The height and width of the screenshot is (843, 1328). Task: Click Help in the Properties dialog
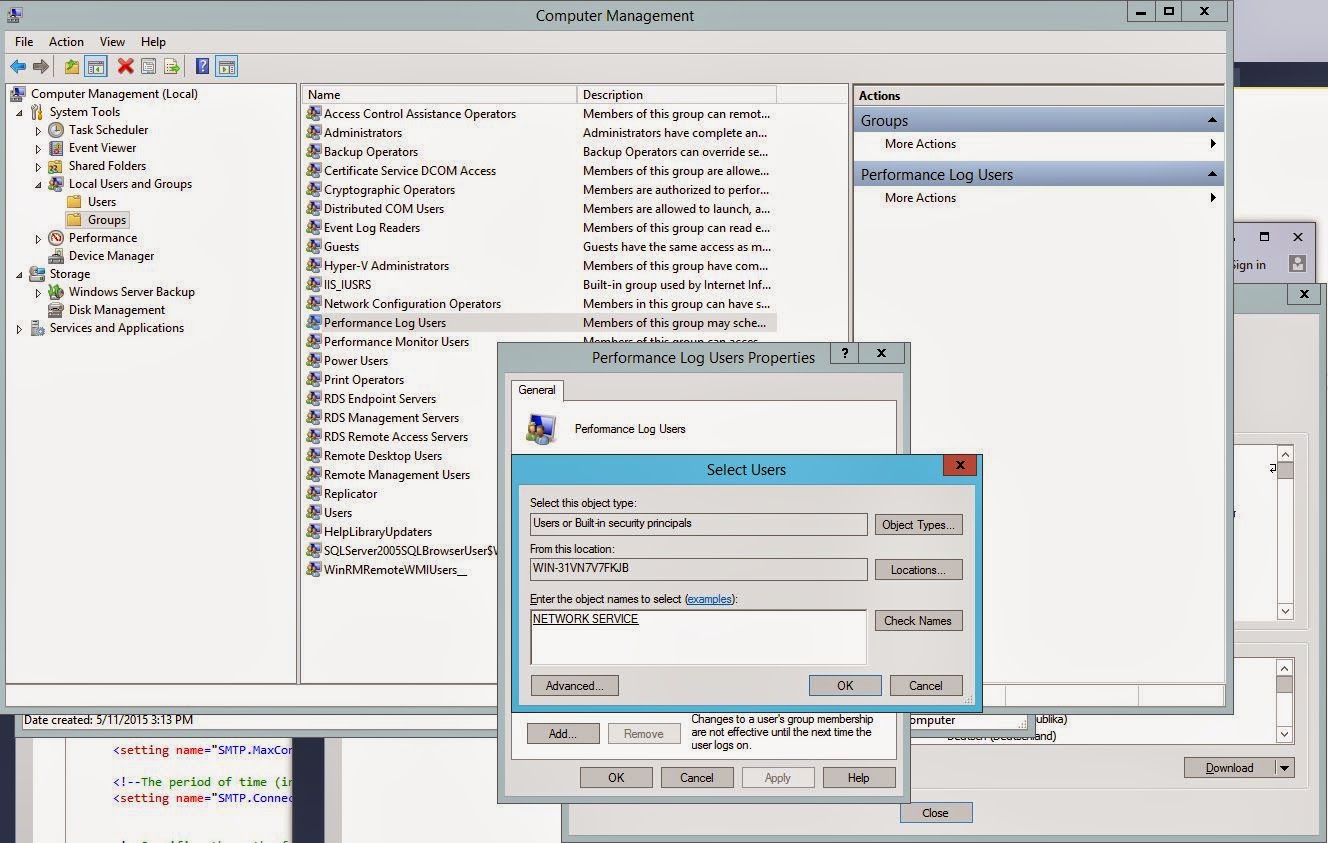coord(859,778)
